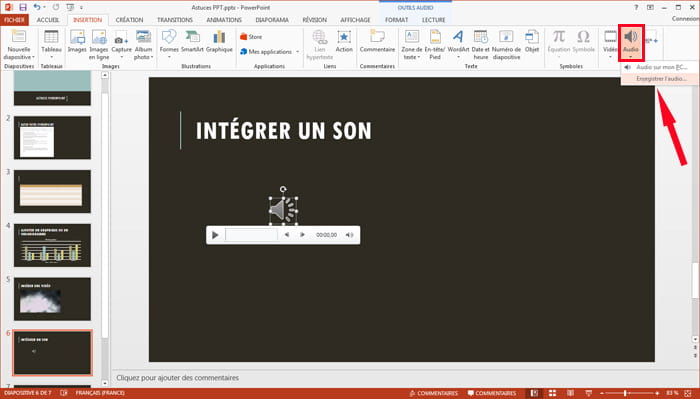Click the Audio button in ribbon
This screenshot has width=700, height=399.
click(x=631, y=43)
